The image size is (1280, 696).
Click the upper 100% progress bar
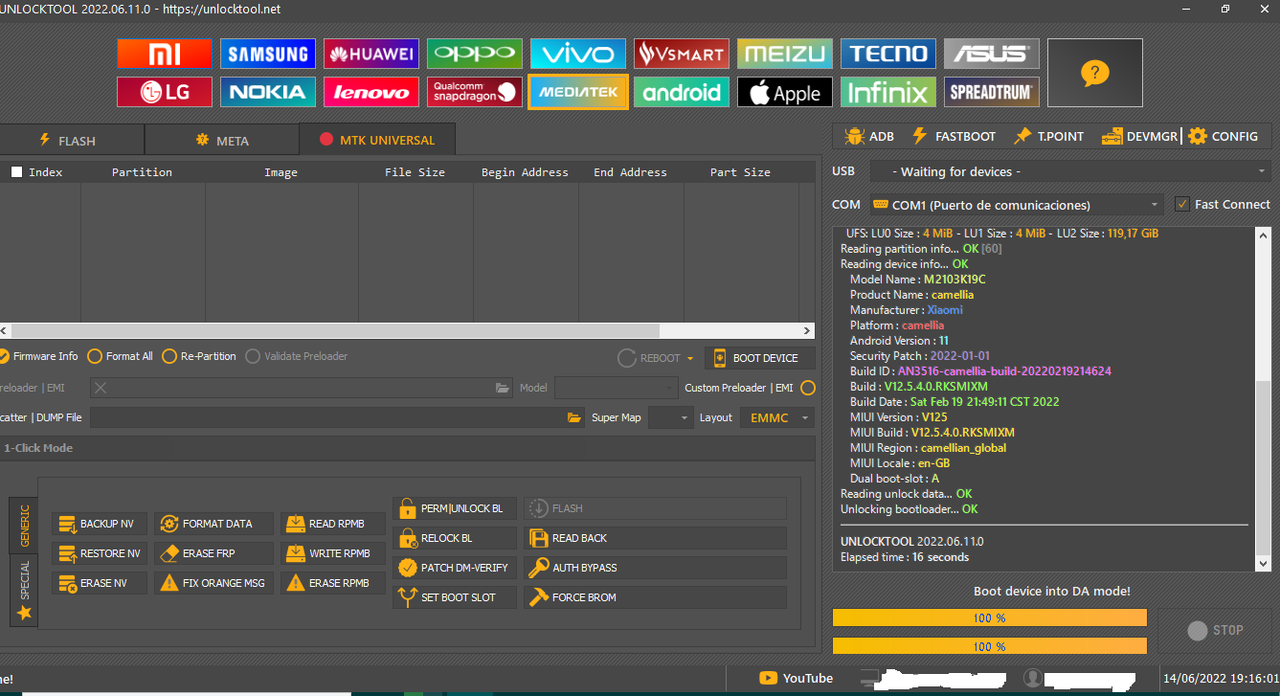click(x=990, y=618)
